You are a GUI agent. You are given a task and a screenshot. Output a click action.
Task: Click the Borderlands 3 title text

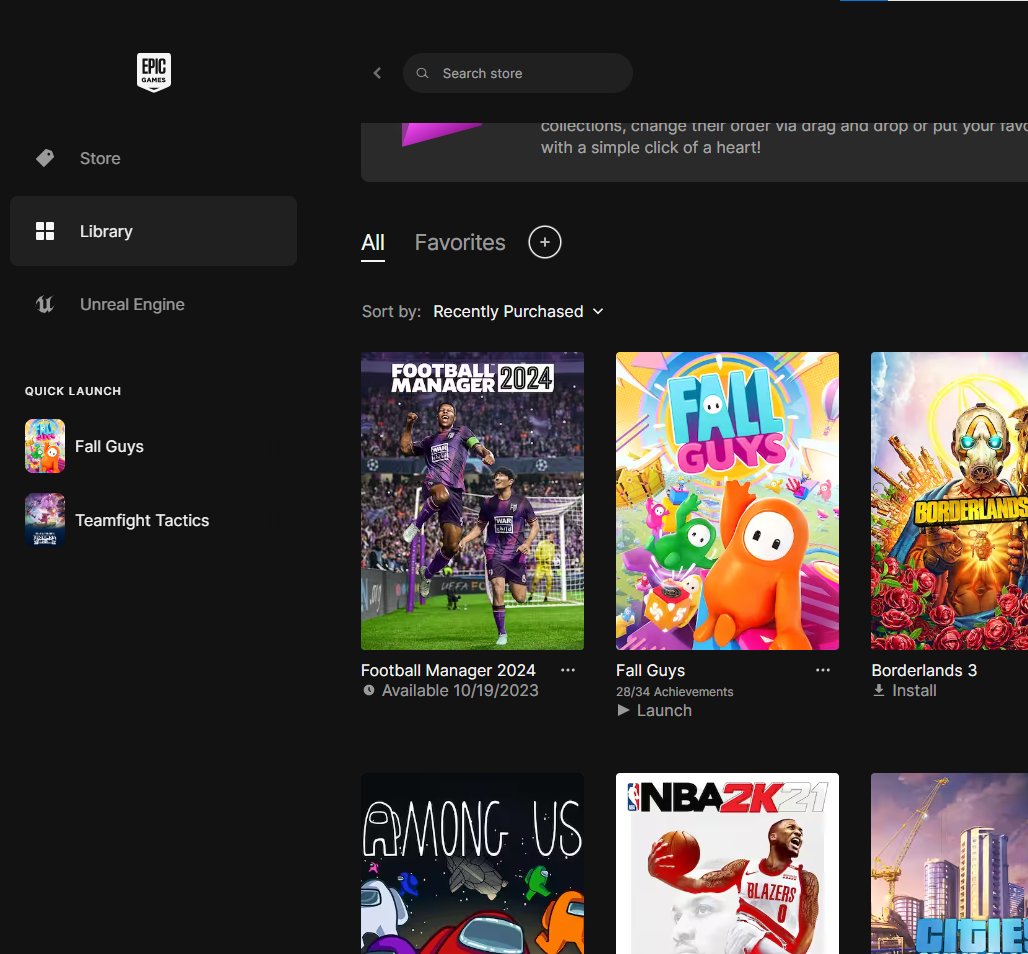[924, 670]
